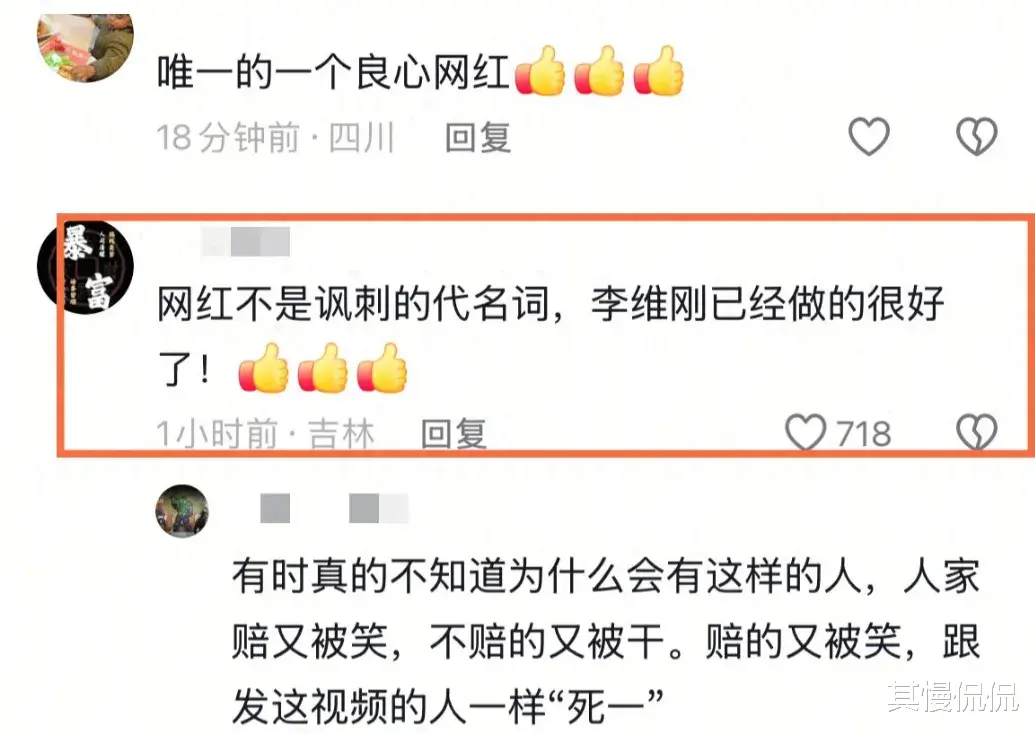Reply to the comment from 吉林
This screenshot has height=734, width=1035.
click(454, 434)
